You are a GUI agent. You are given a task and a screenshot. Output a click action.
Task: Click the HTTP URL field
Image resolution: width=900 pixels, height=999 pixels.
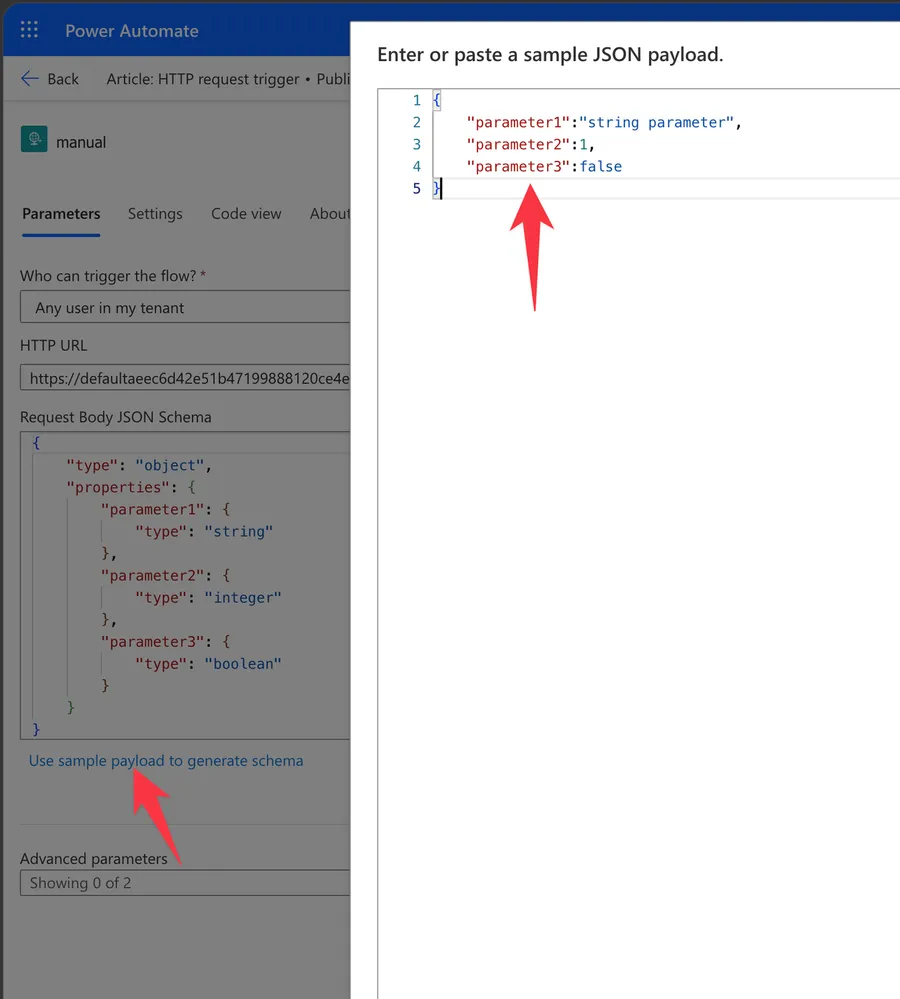185,379
